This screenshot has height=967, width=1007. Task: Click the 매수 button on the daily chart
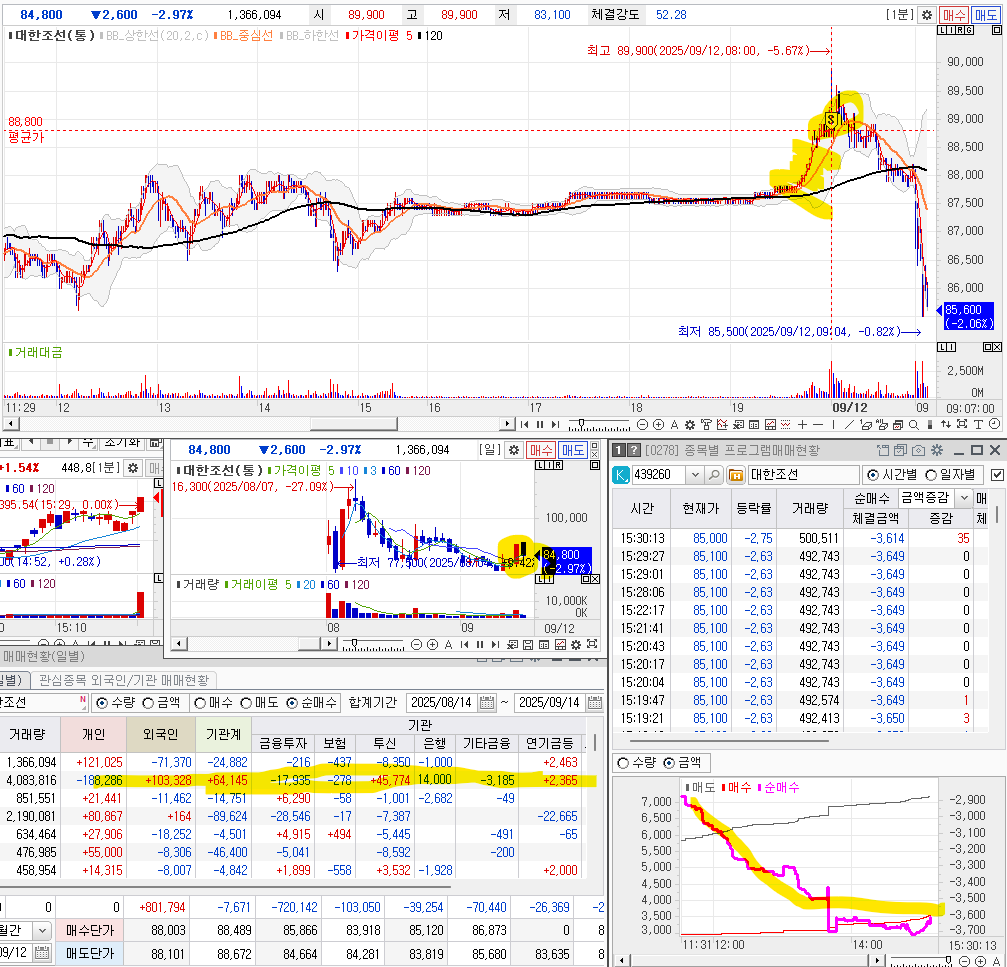point(541,450)
